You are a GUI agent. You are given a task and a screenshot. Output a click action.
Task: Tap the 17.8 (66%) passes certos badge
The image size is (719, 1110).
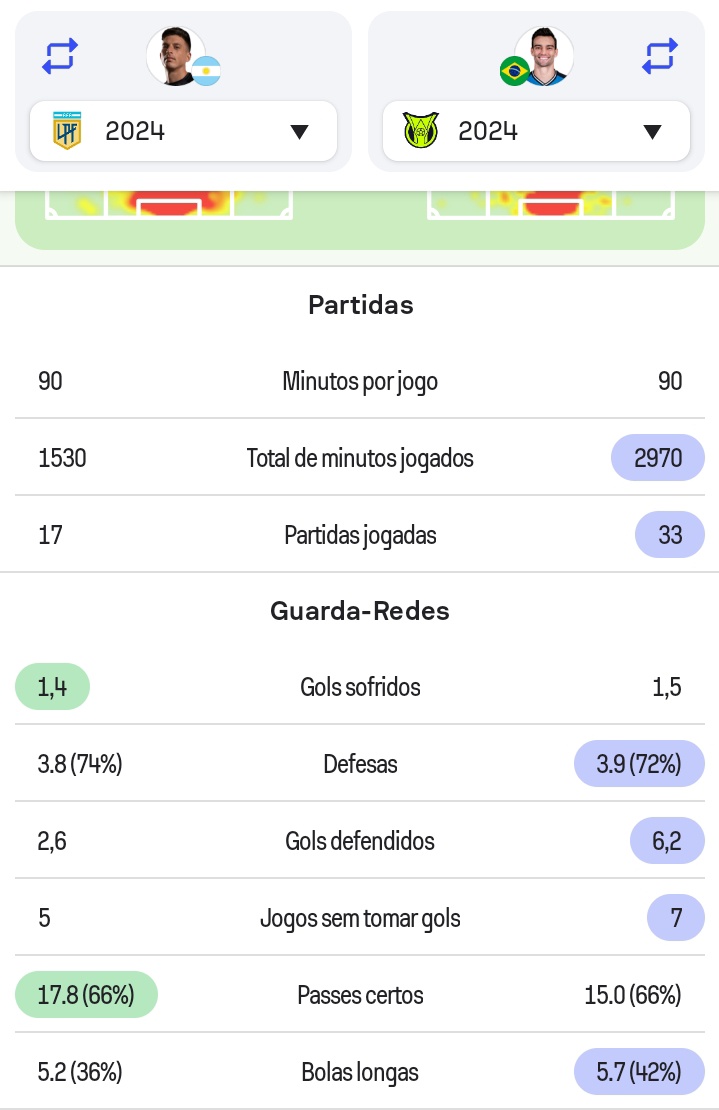point(86,995)
